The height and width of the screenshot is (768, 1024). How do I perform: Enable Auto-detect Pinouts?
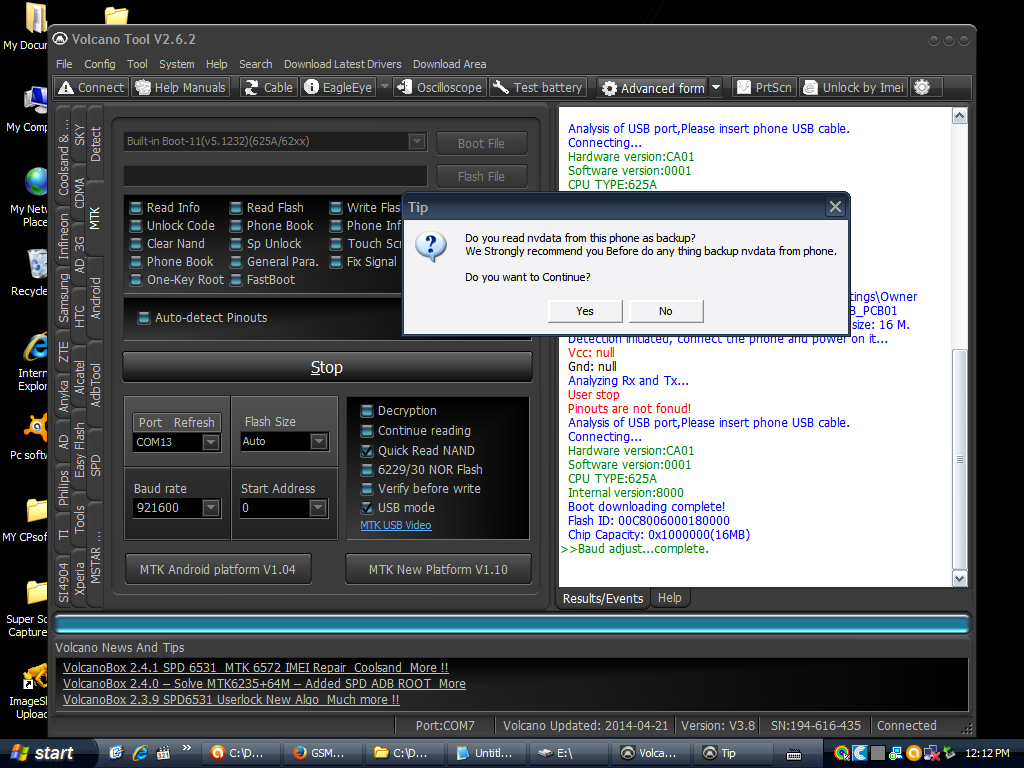coord(144,318)
